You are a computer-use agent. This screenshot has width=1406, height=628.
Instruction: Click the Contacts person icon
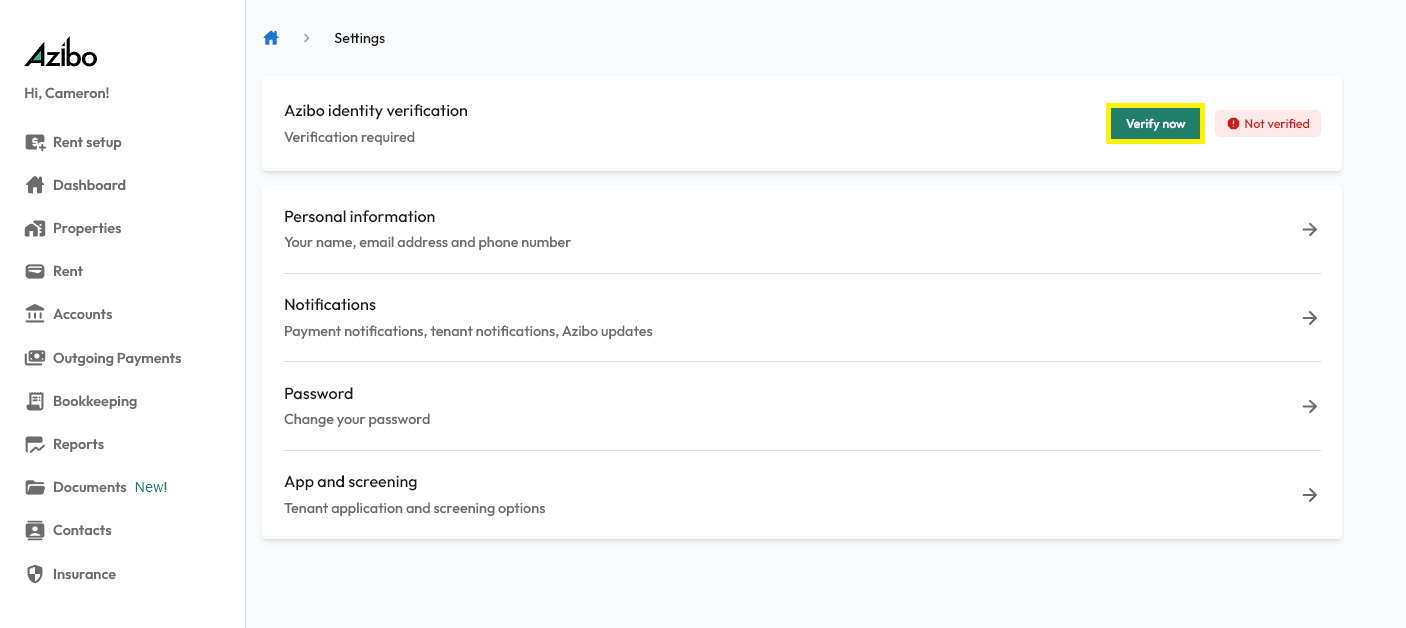[35, 530]
